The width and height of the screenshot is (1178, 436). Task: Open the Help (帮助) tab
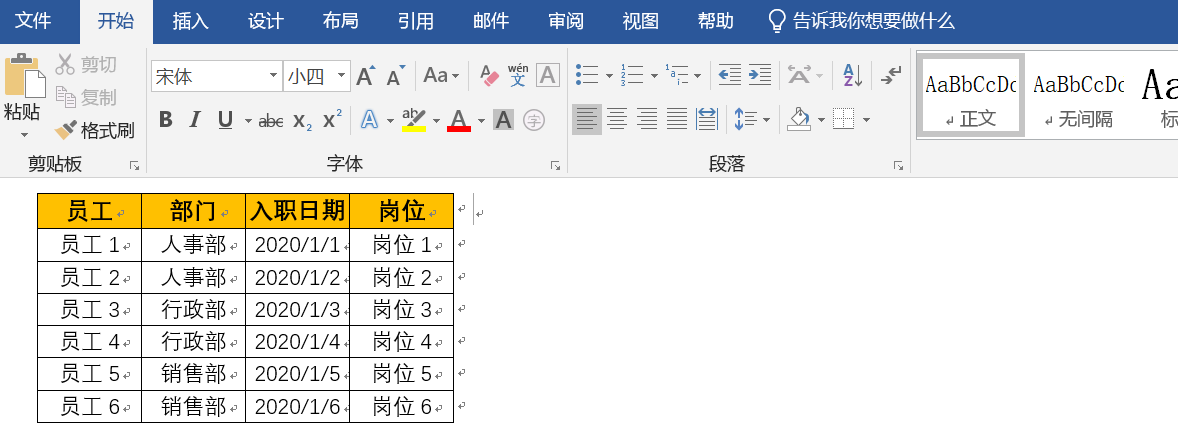pyautogui.click(x=715, y=21)
